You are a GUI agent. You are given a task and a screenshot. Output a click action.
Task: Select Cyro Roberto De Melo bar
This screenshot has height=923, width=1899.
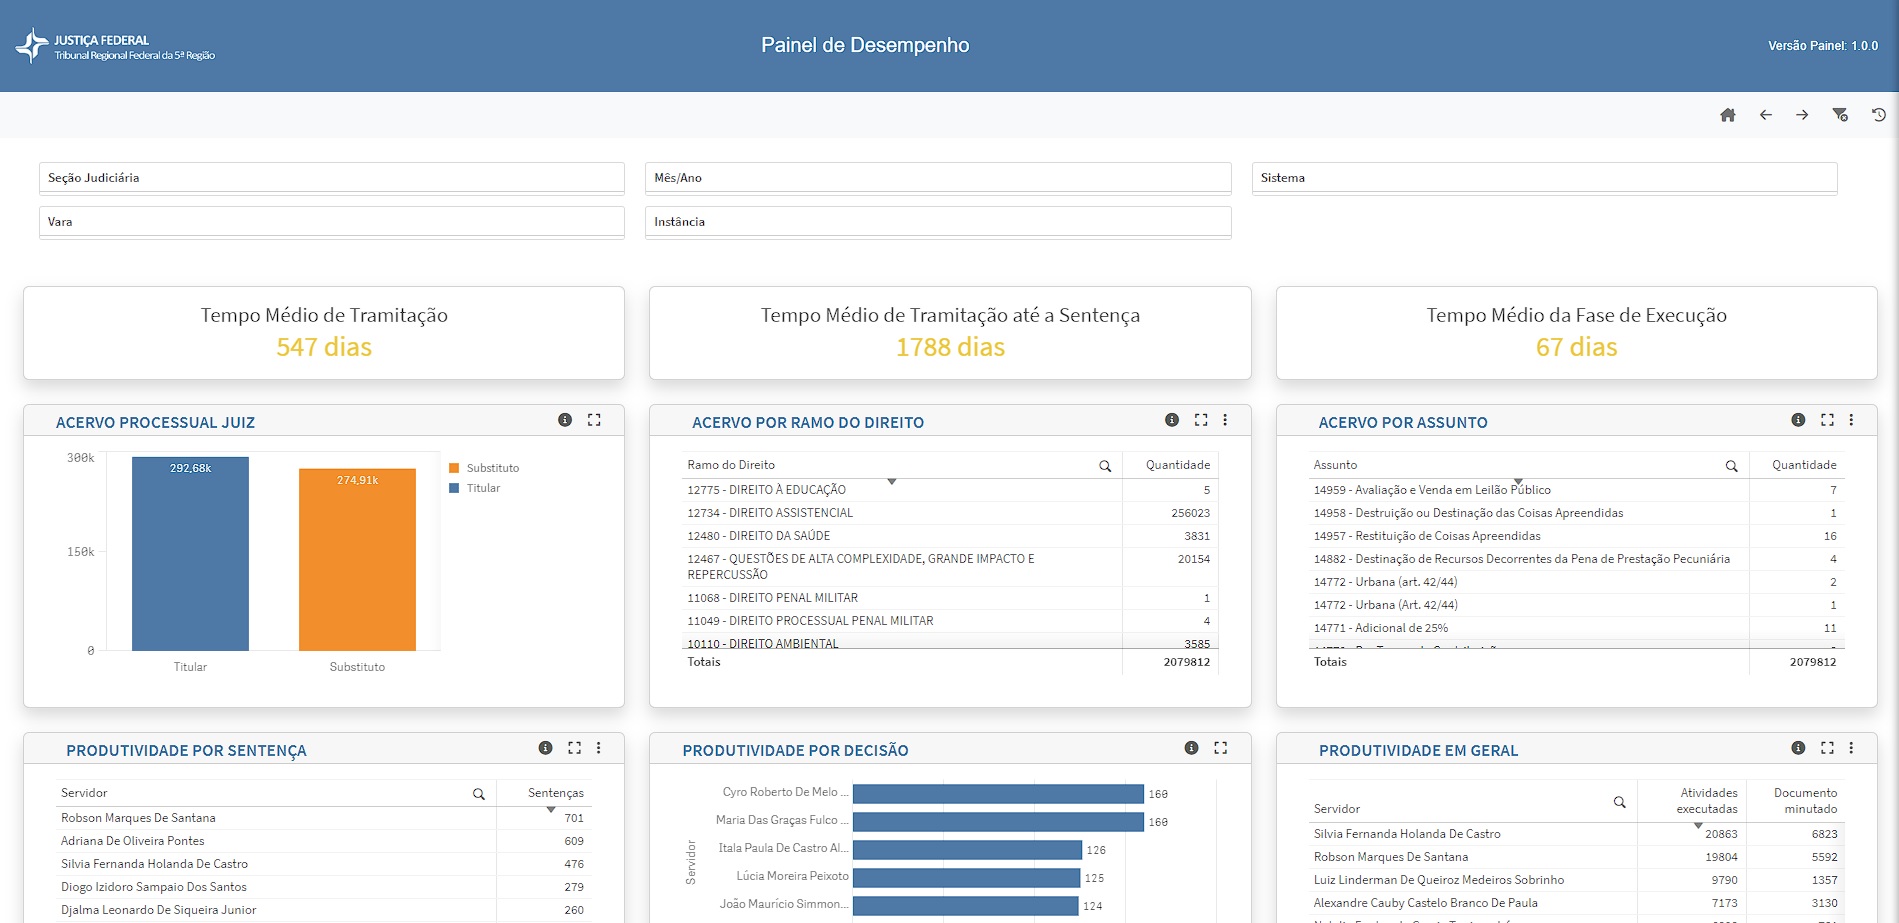tap(998, 794)
